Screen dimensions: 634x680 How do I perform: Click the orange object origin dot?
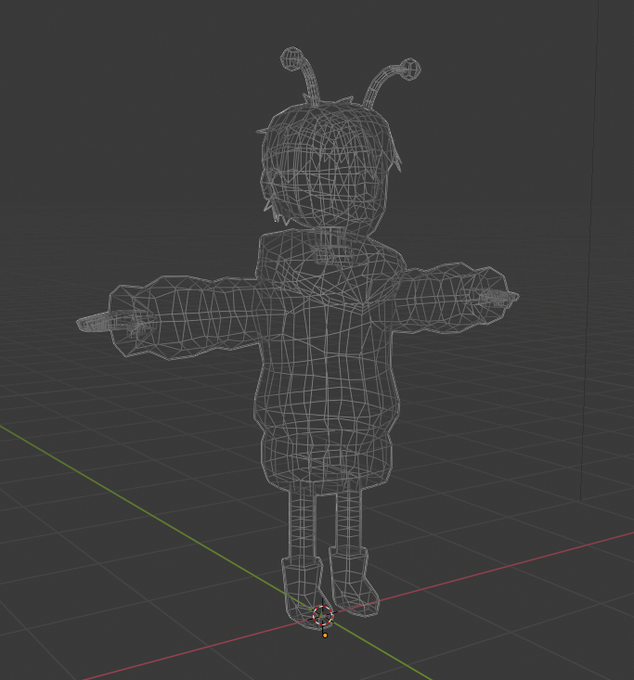point(325,635)
